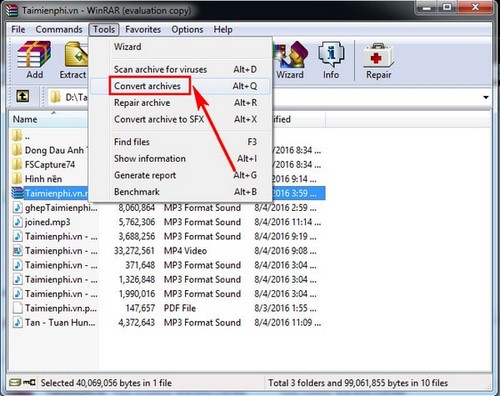The height and width of the screenshot is (396, 500).
Task: Open the Commands menu
Action: point(59,29)
